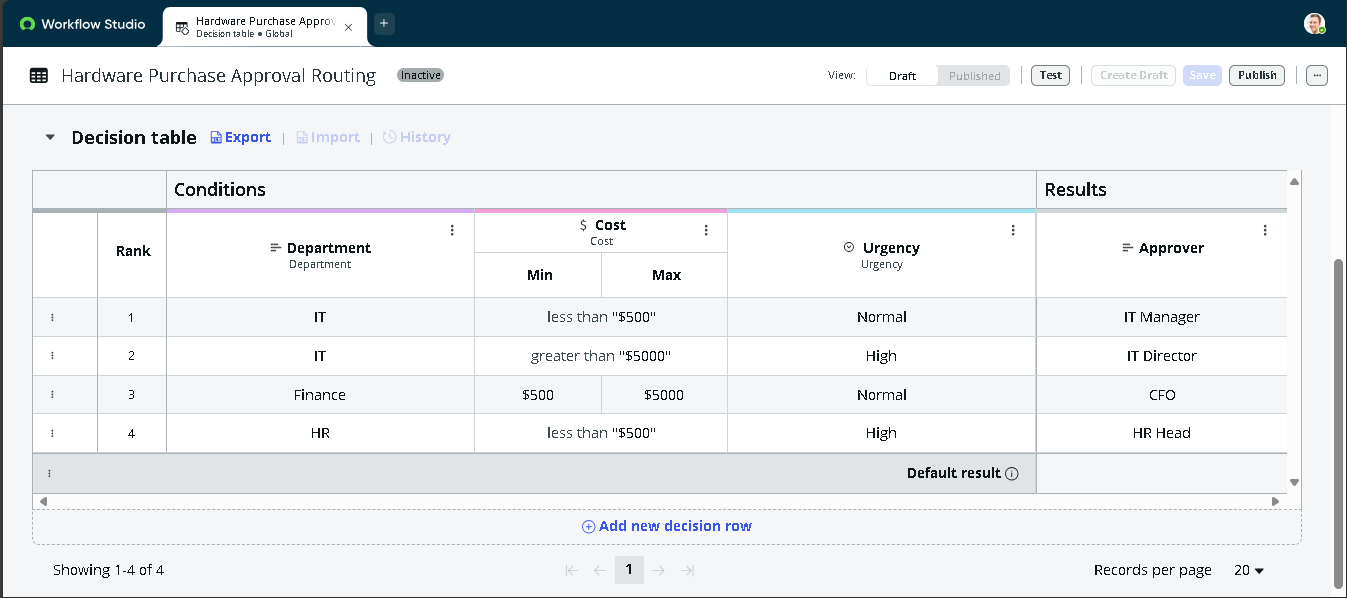The image size is (1347, 598).
Task: Open the more options ellipsis menu
Action: 1317,75
